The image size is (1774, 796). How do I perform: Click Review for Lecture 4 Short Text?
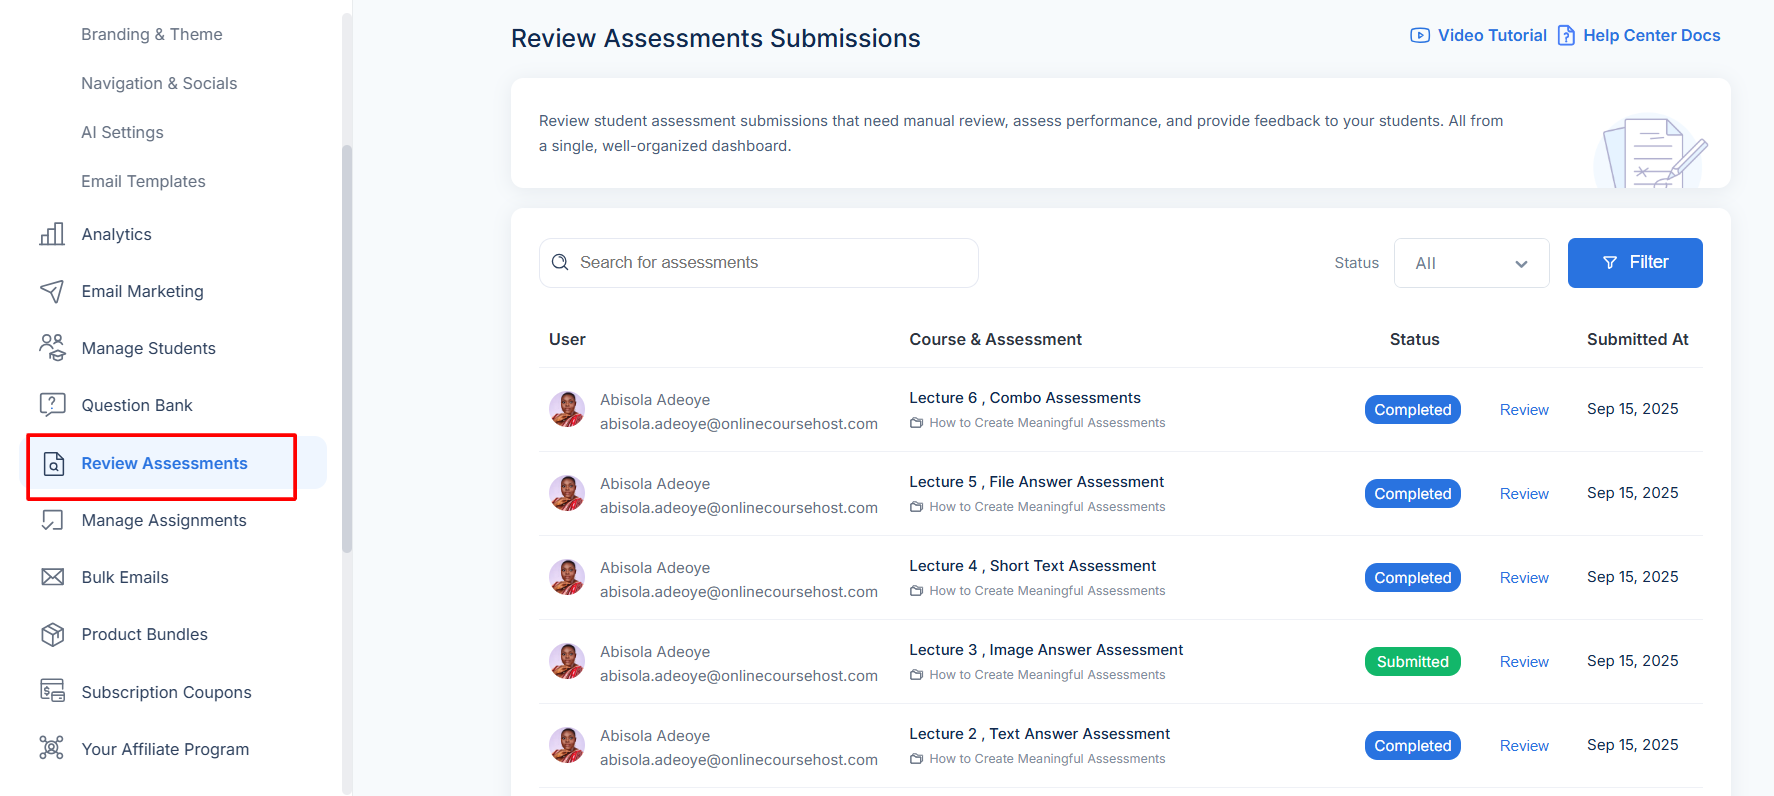1524,578
